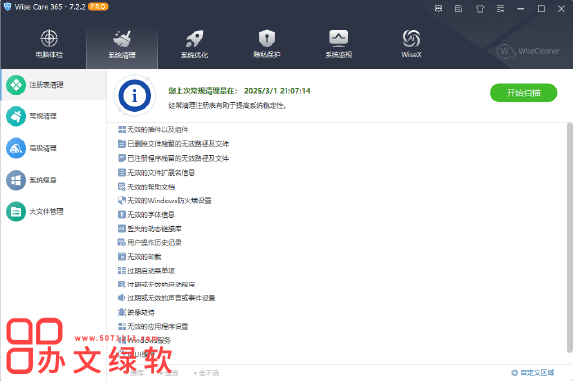Viewport: 573px width, 382px height.
Task: Click folder icon beside 已删除文件残留的无效路径及文件
Action: point(122,144)
